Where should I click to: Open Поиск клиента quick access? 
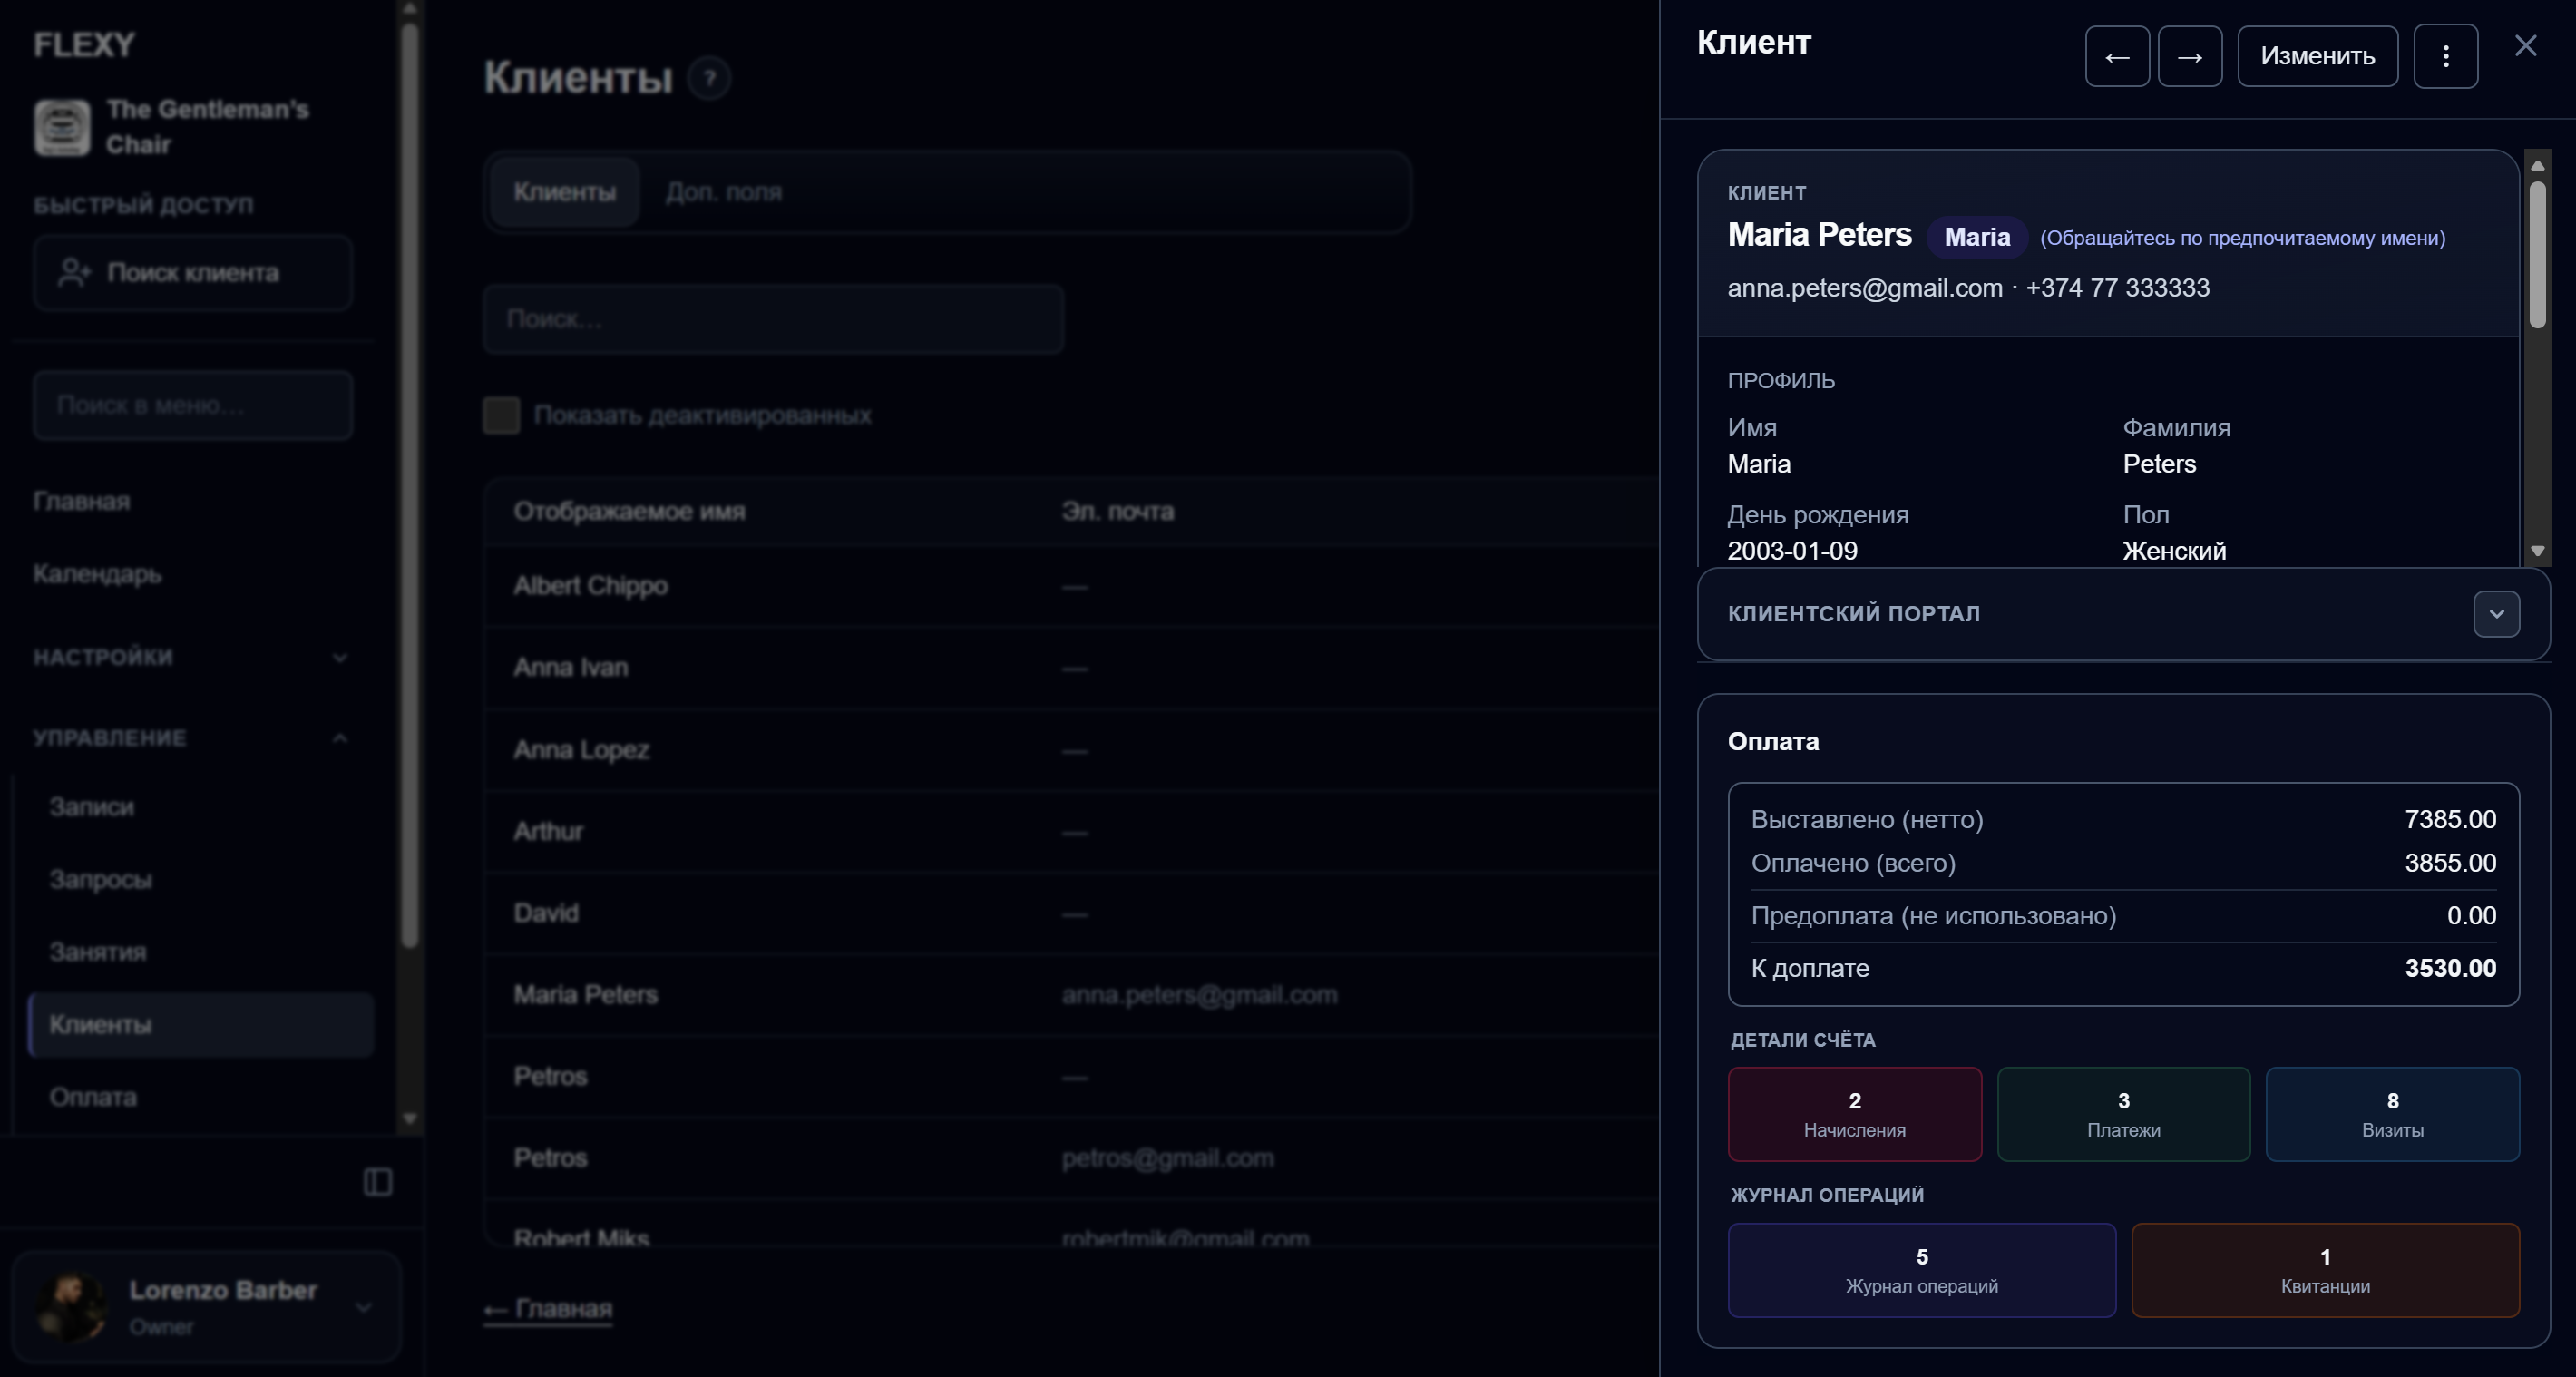click(x=193, y=273)
